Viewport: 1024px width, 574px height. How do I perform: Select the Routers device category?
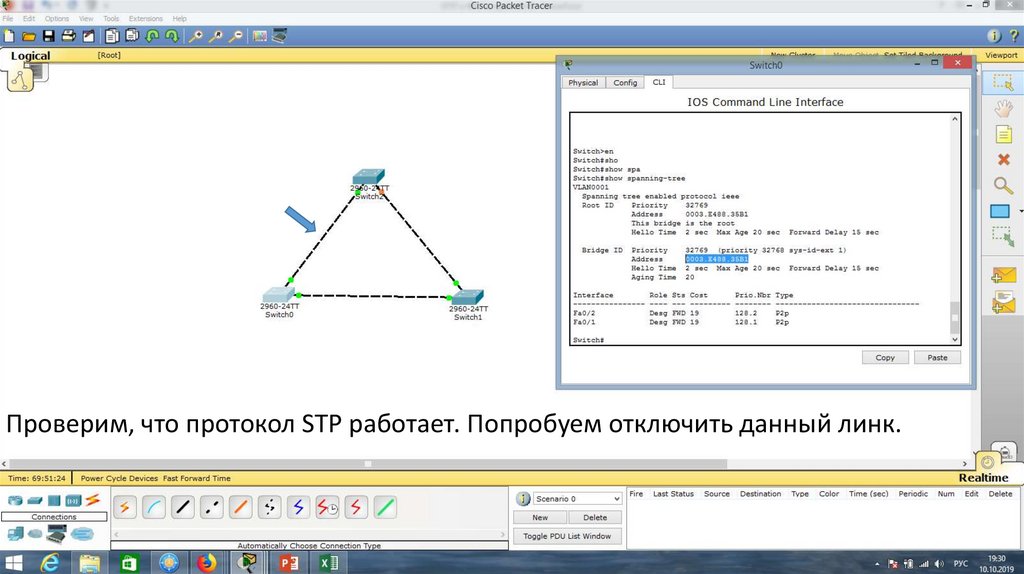click(x=14, y=501)
